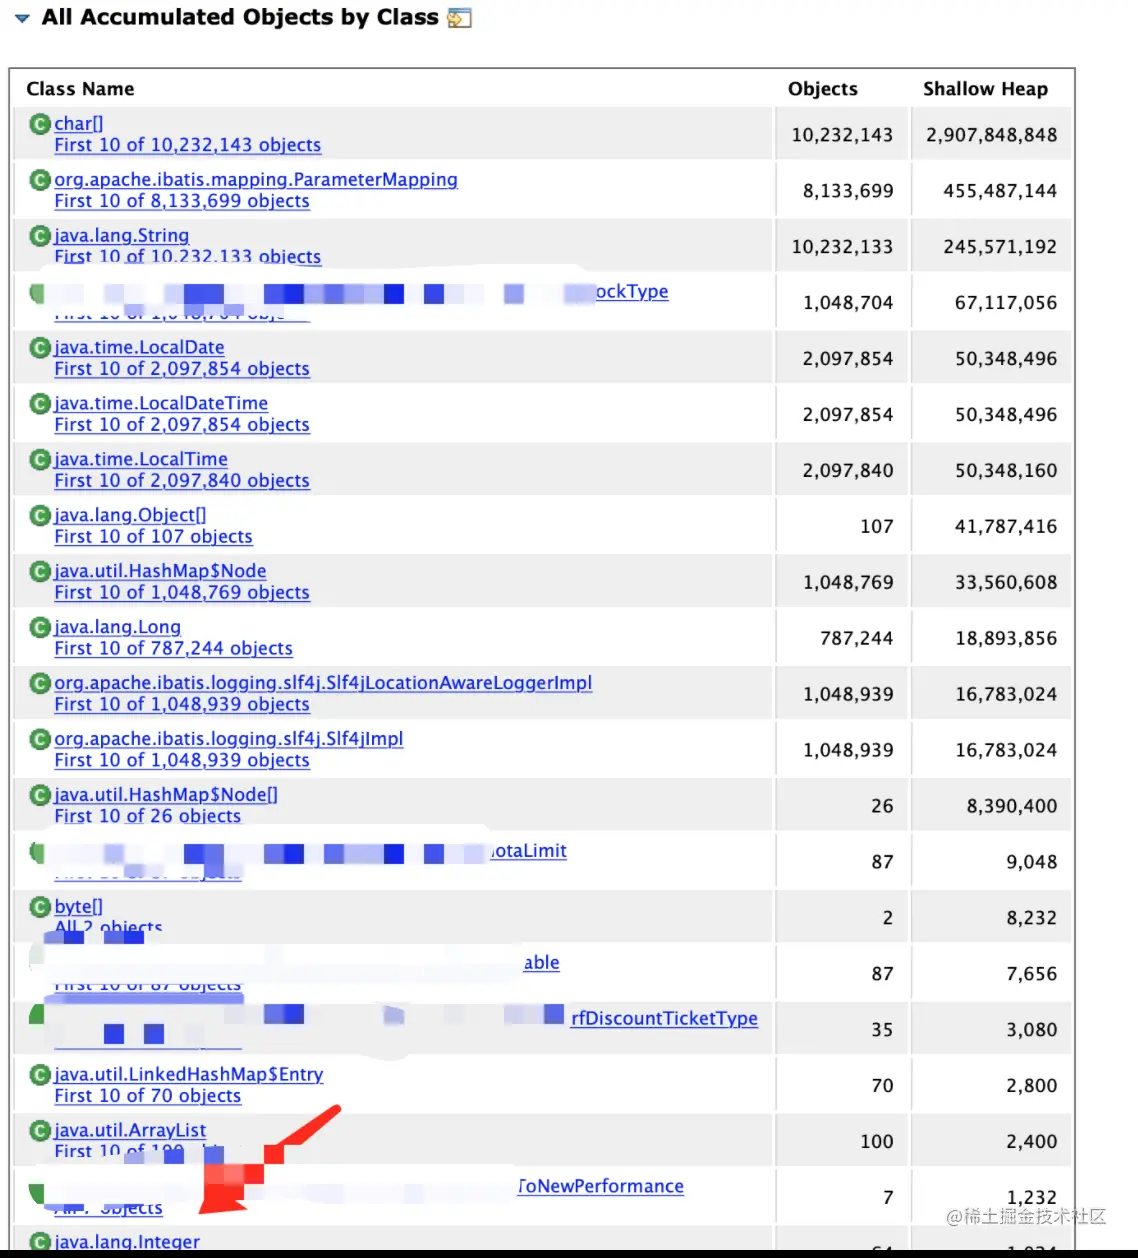Viewport: 1138px width, 1258px height.
Task: Open First 10 of 1,048,769 objects link
Action: click(182, 593)
